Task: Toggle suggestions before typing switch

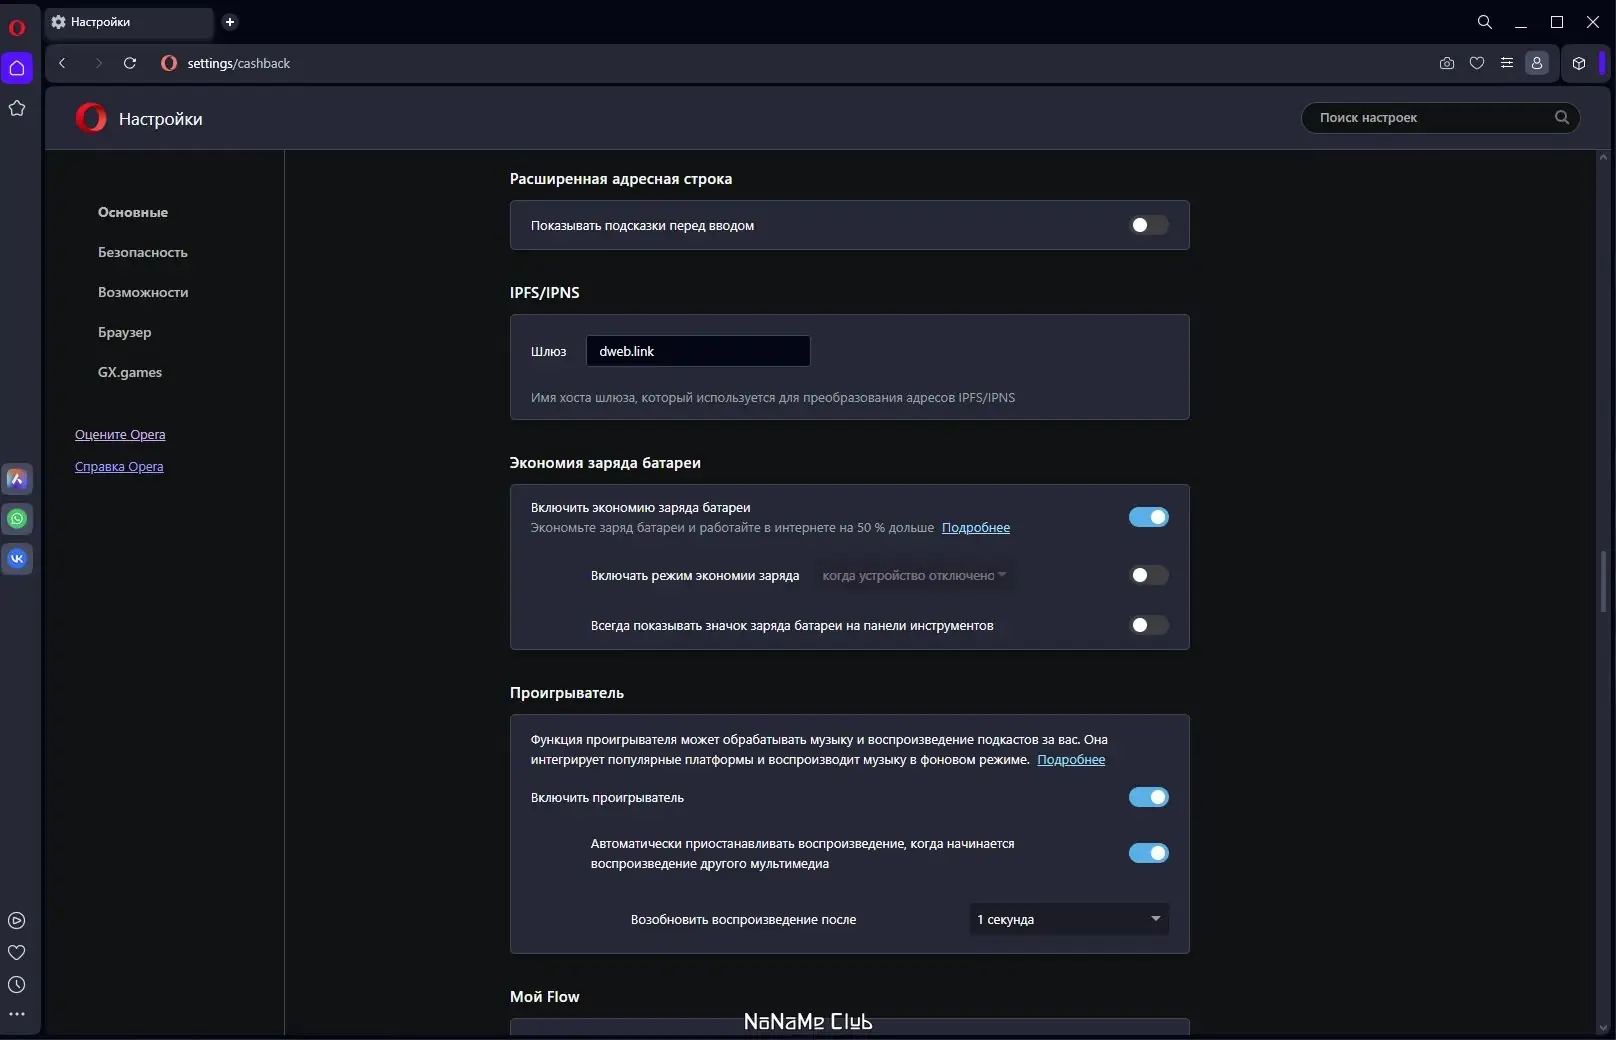Action: tap(1148, 225)
